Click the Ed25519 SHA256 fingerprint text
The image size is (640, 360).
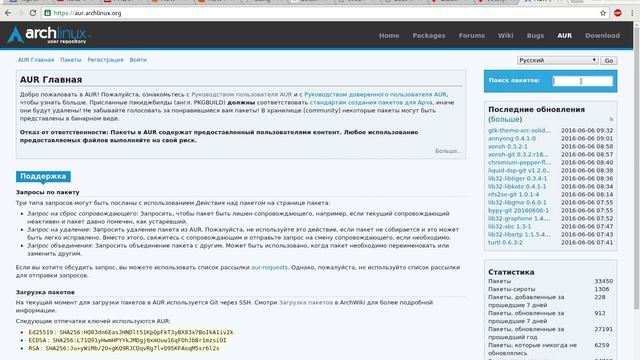point(131,332)
